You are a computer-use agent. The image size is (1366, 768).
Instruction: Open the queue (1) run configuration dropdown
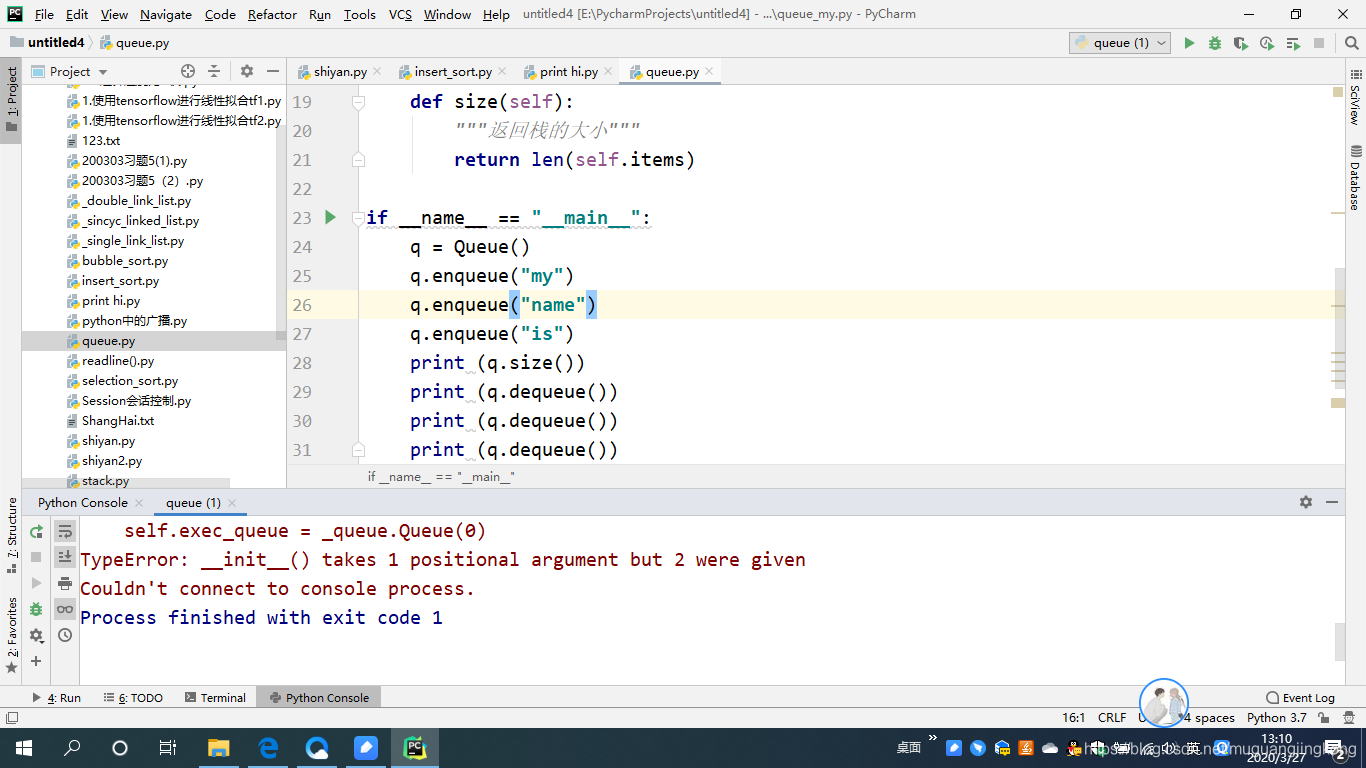tap(1120, 43)
